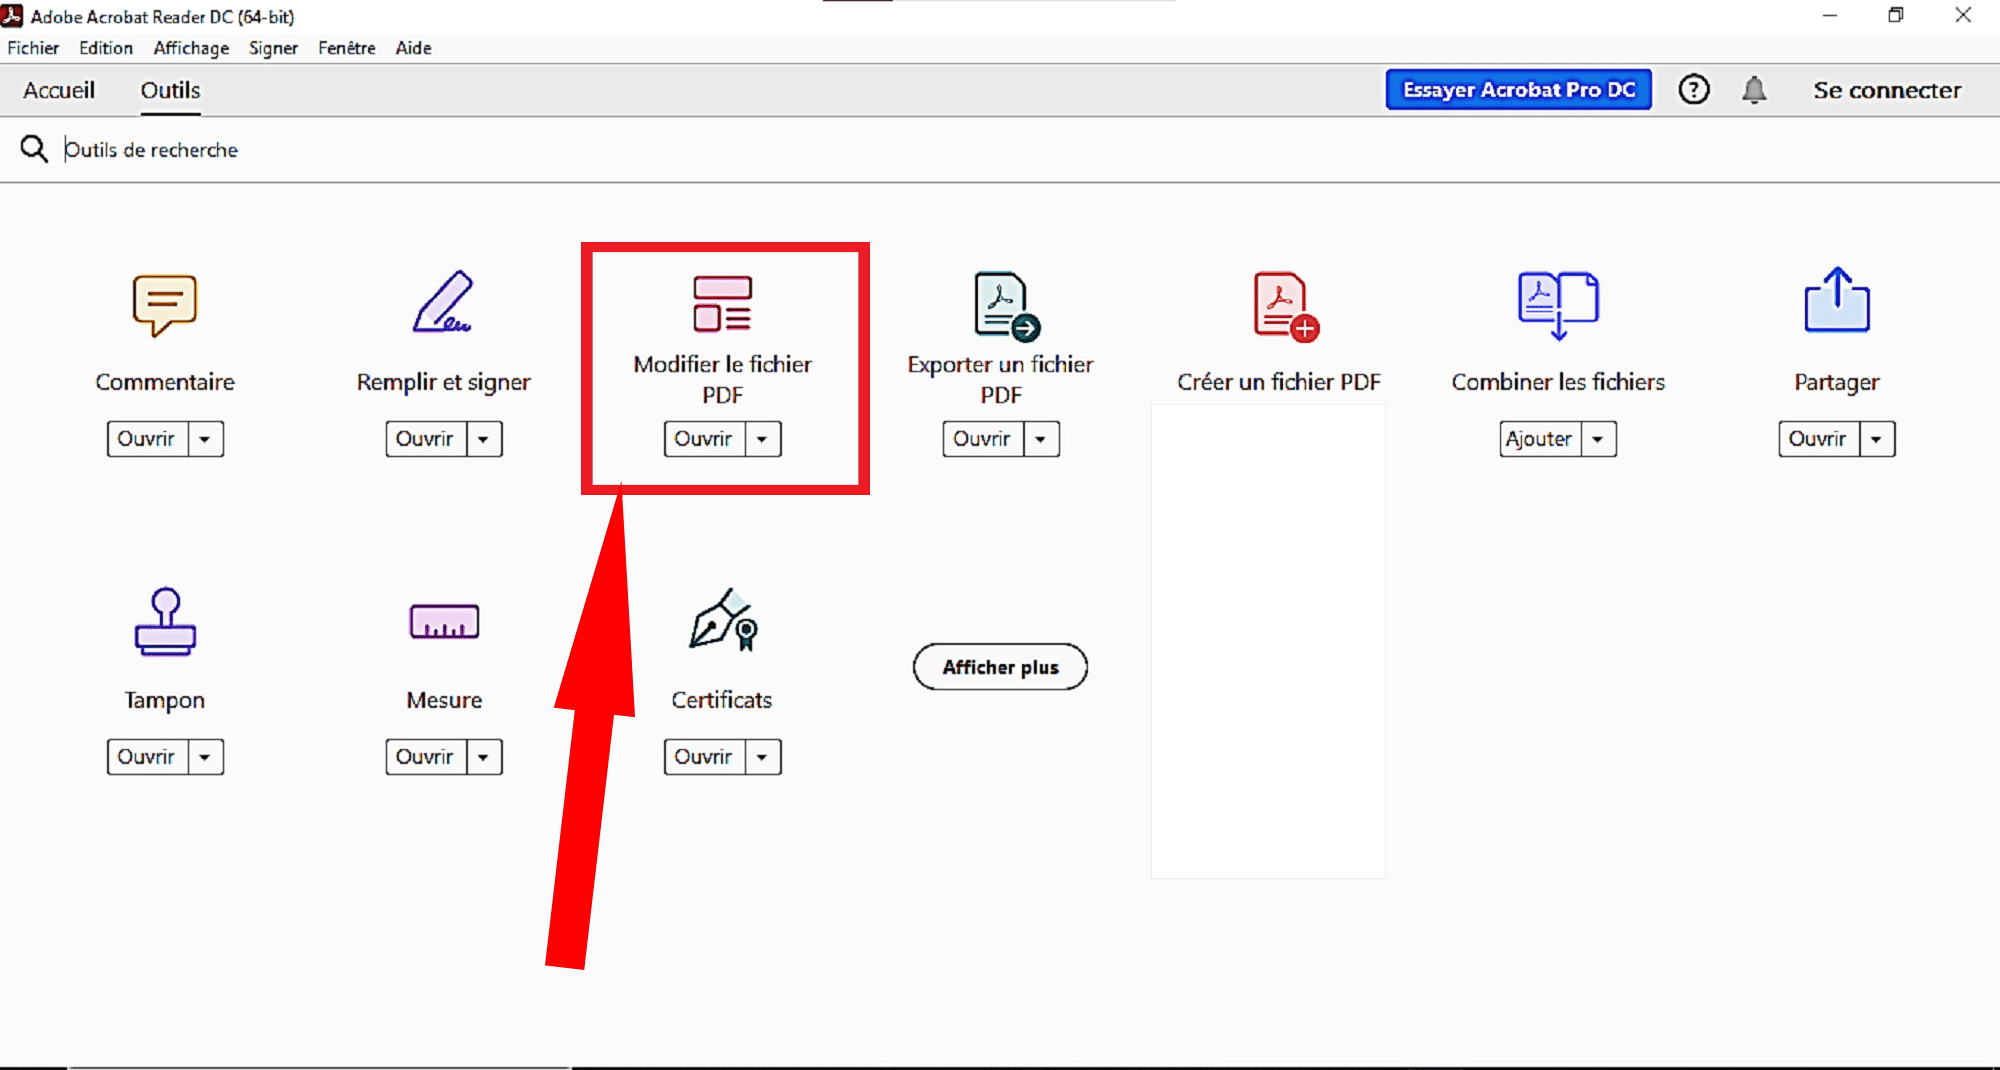
Task: Expand the Partager Ouvrir dropdown arrow
Action: point(1877,439)
